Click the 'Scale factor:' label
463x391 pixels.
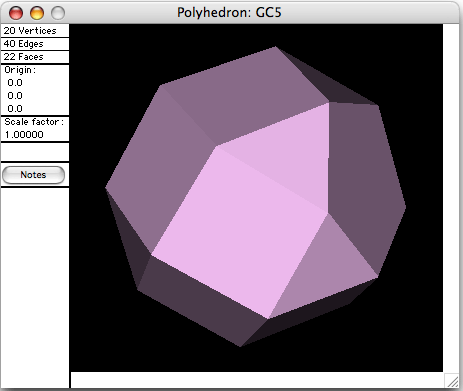[x=34, y=122]
